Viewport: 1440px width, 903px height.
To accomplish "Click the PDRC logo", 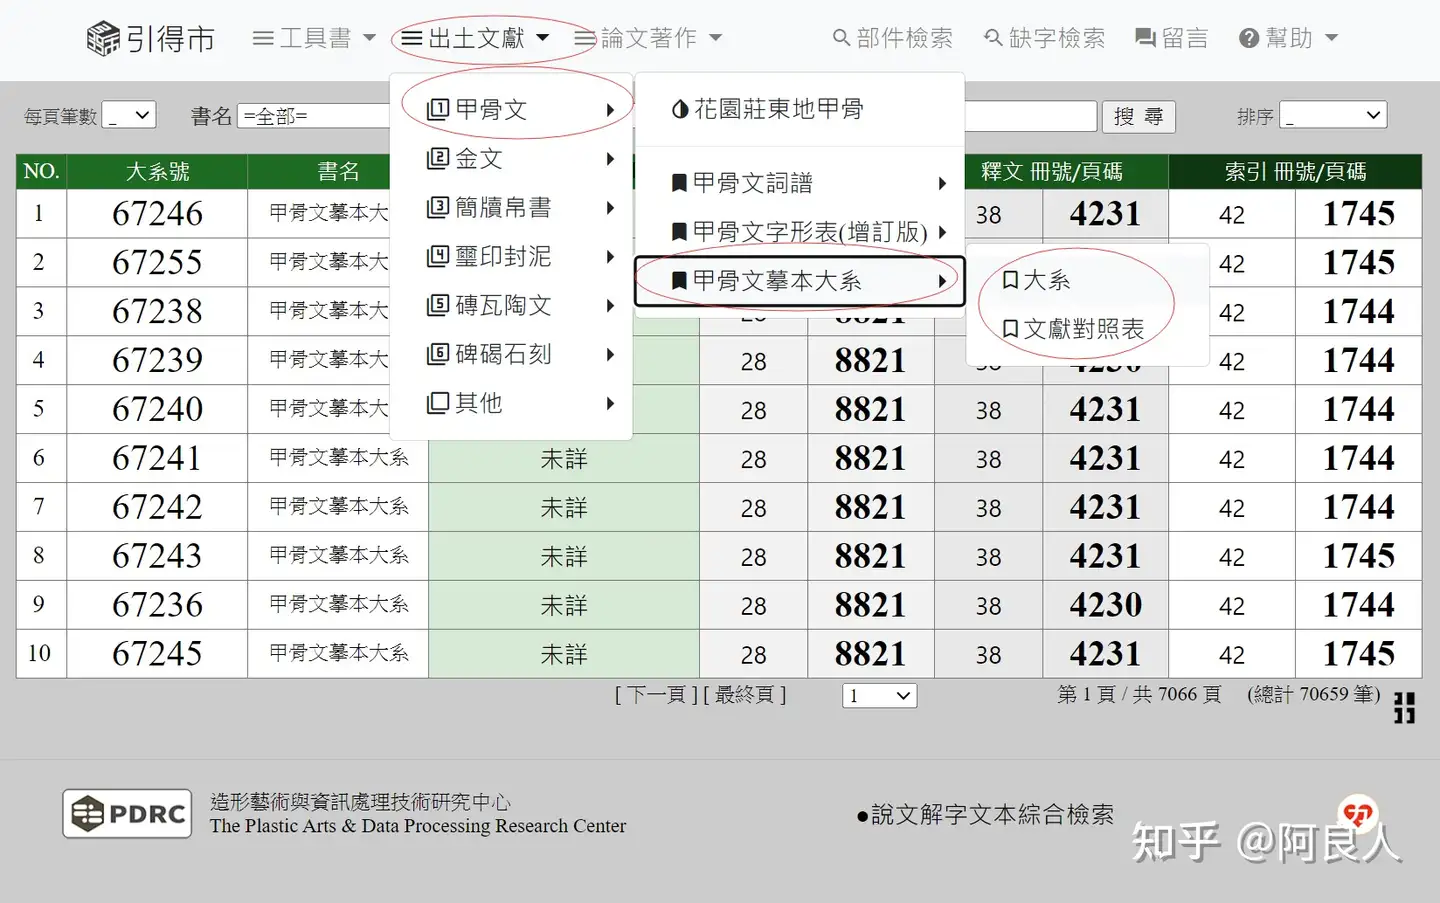I will point(127,813).
